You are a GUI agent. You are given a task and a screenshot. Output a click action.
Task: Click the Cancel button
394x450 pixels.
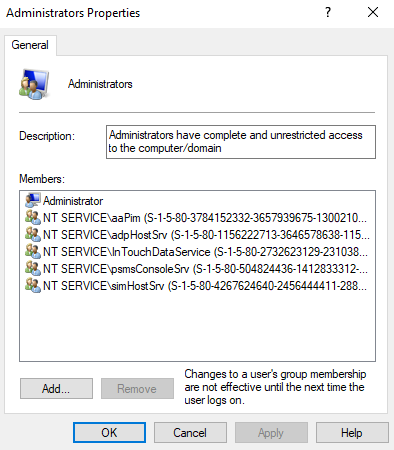190,433
